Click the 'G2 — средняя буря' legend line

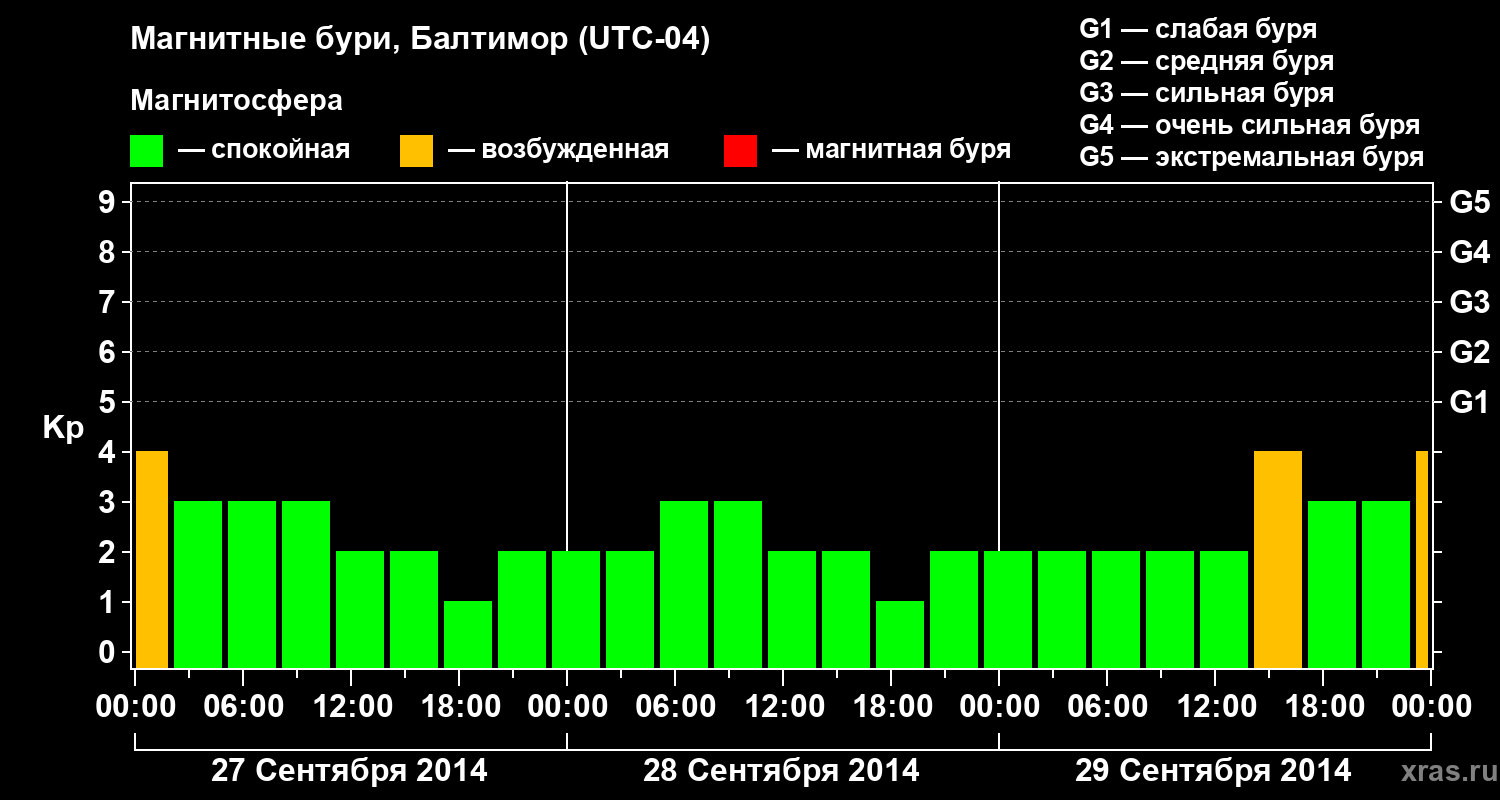click(x=1207, y=61)
